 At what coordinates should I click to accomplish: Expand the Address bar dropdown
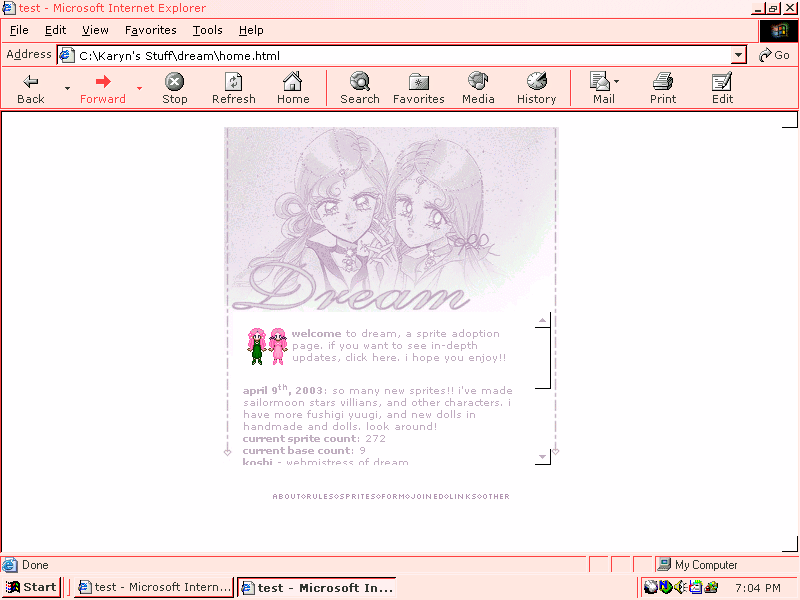coord(739,56)
